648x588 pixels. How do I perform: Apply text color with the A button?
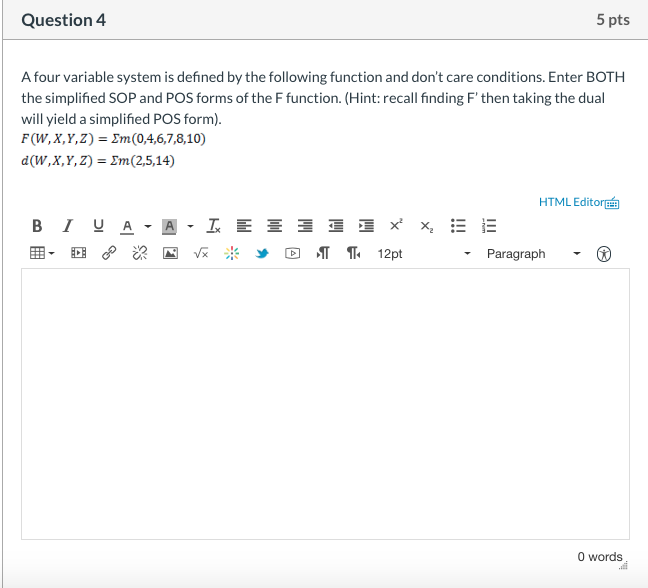coord(127,226)
